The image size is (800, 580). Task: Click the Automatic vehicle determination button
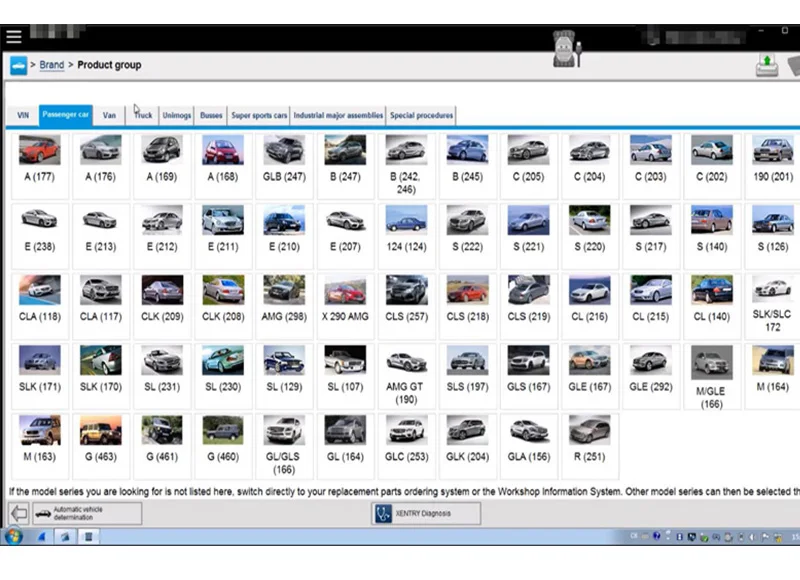point(86,513)
